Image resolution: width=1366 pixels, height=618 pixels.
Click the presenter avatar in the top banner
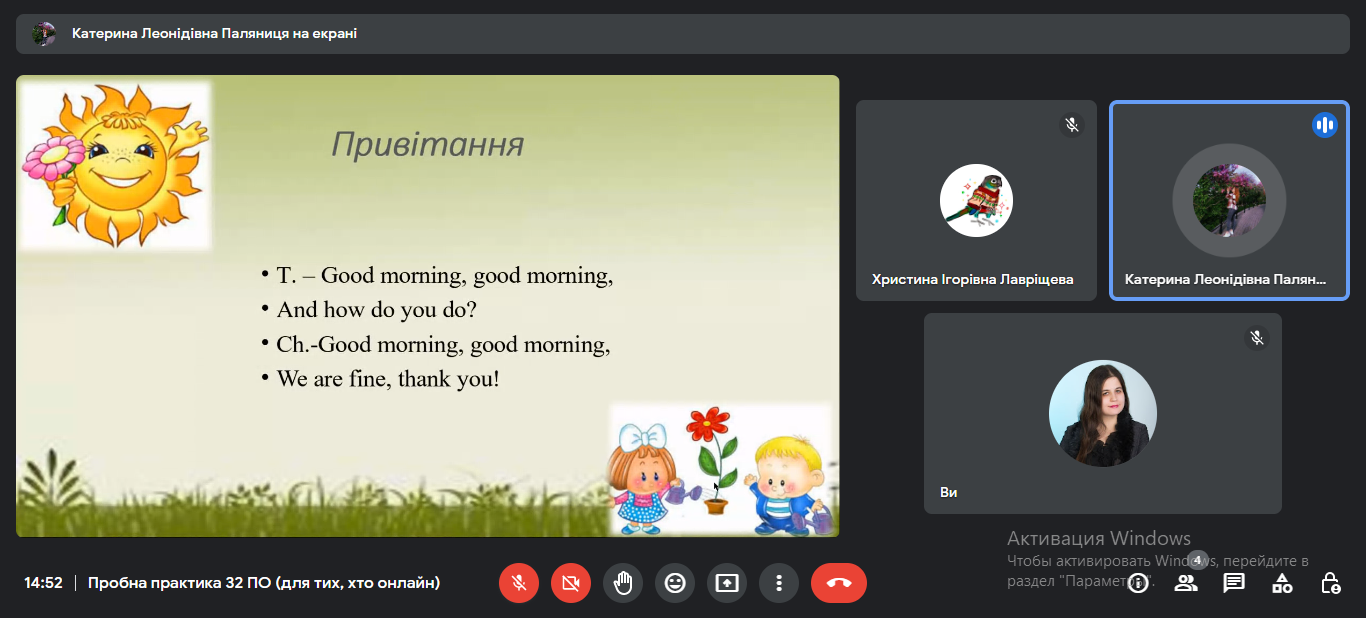tap(44, 34)
